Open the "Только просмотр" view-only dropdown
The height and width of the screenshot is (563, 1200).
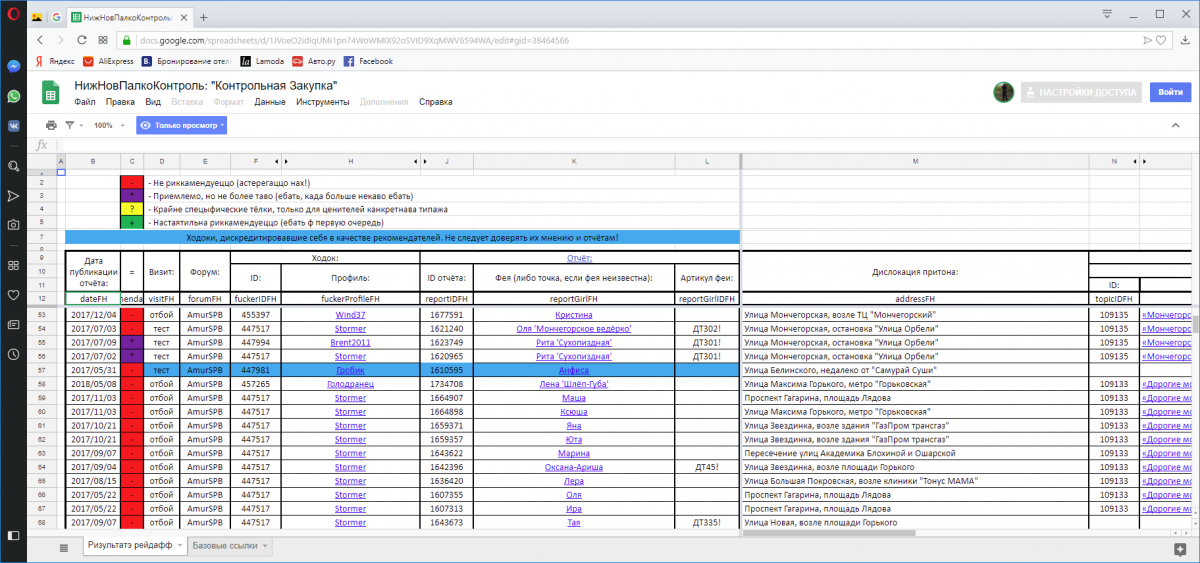[x=182, y=125]
